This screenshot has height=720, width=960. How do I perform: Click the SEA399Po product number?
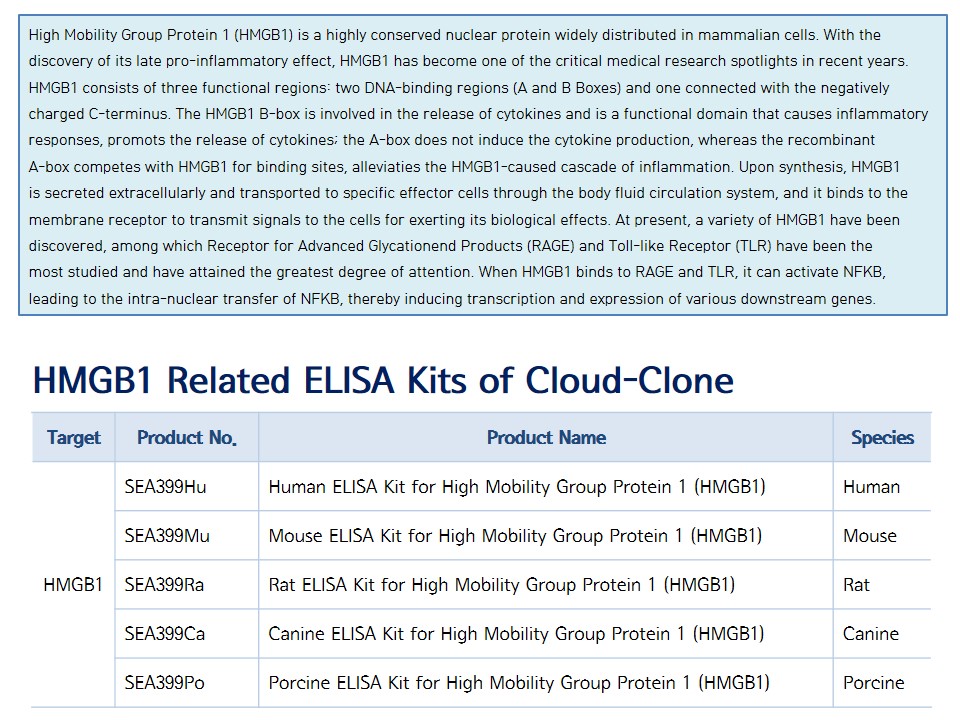pyautogui.click(x=164, y=683)
